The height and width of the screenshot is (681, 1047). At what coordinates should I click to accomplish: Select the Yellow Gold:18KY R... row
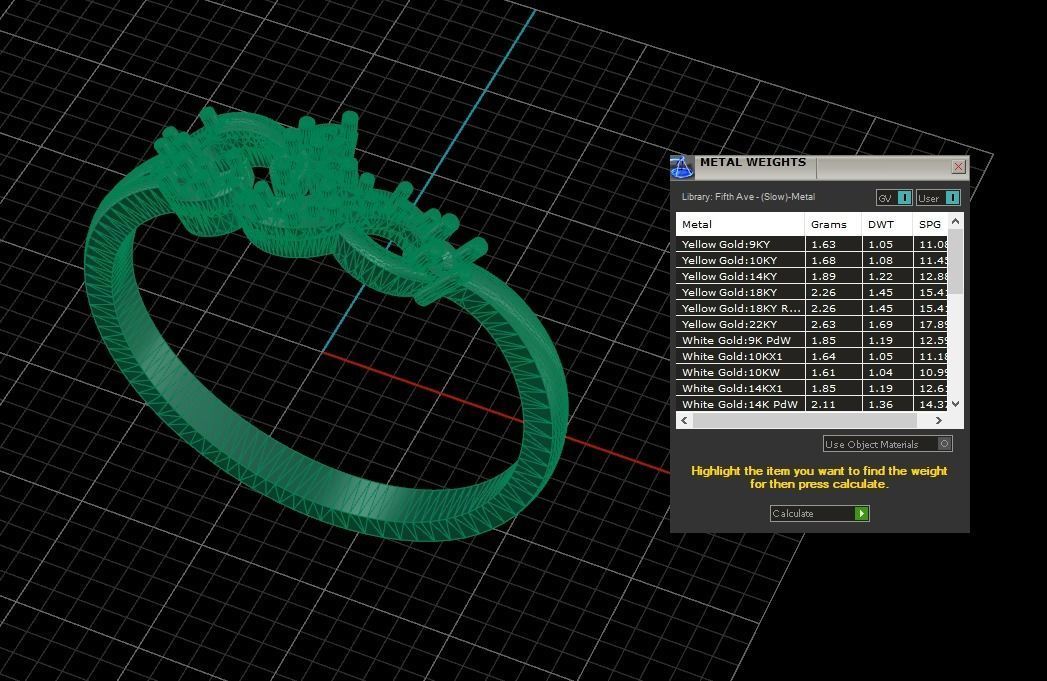(811, 308)
